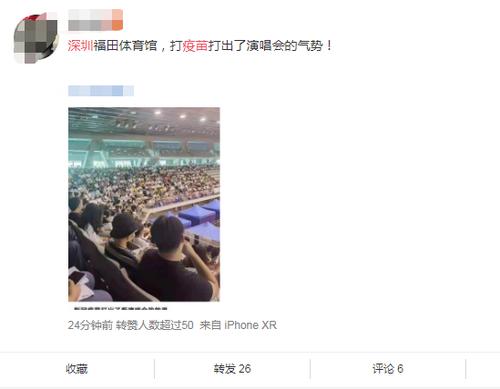
Task: Click the arena ceiling lights in thumbnail
Action: point(180,116)
